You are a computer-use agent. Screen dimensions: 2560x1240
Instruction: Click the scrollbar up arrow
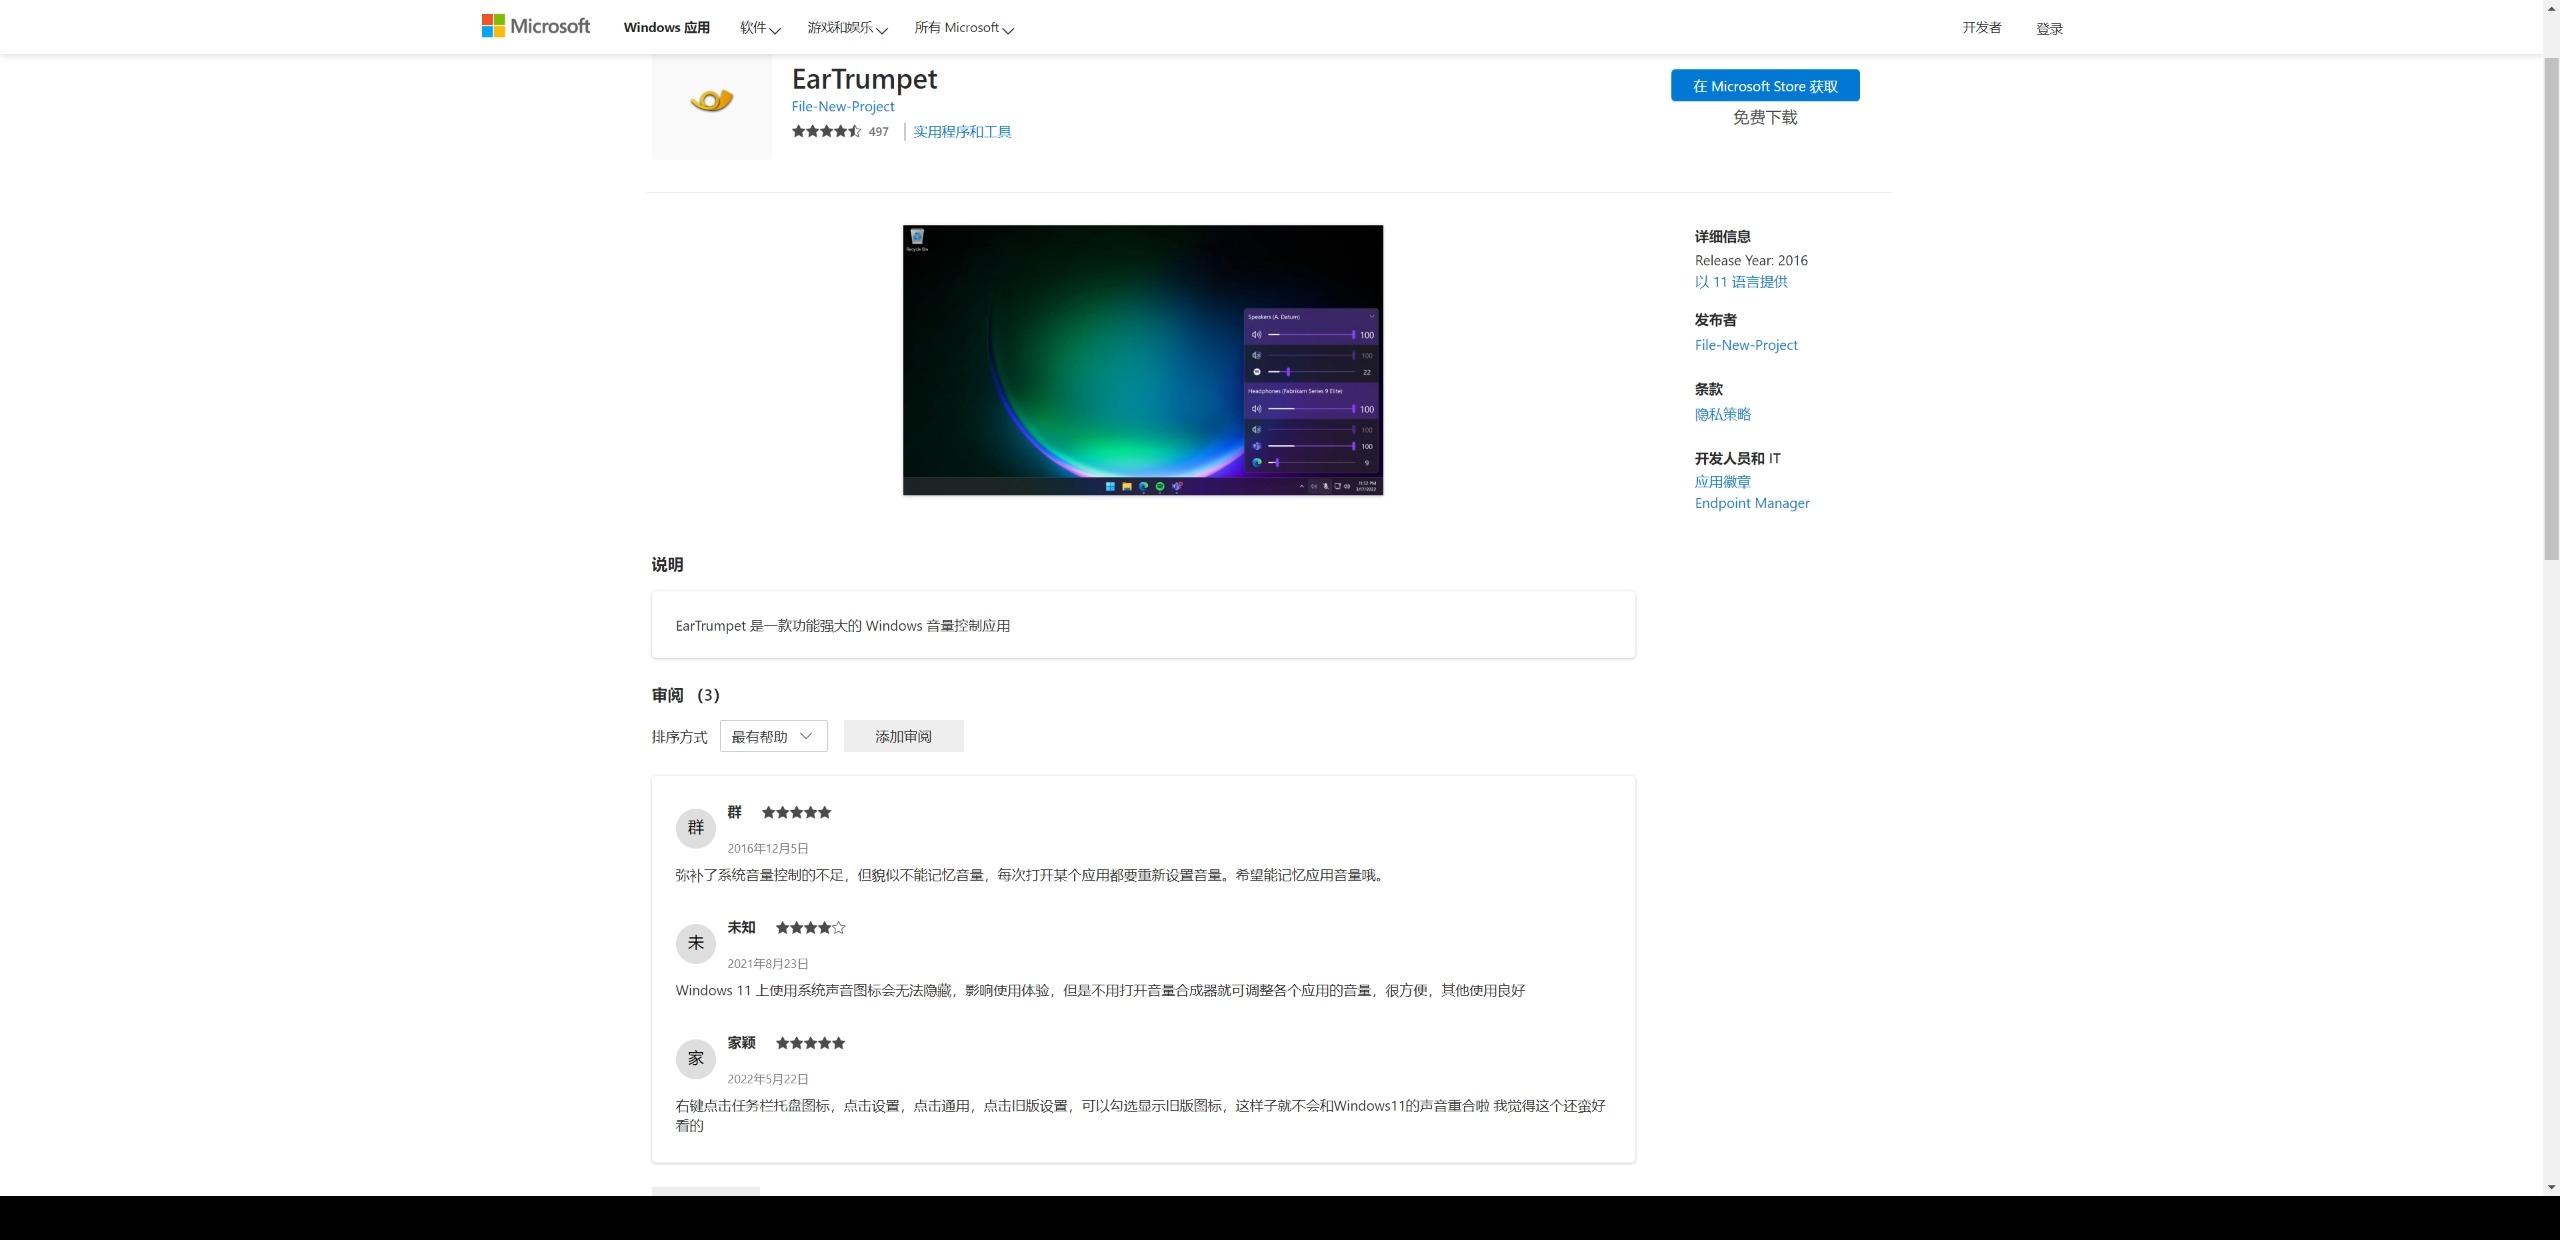click(2551, 9)
